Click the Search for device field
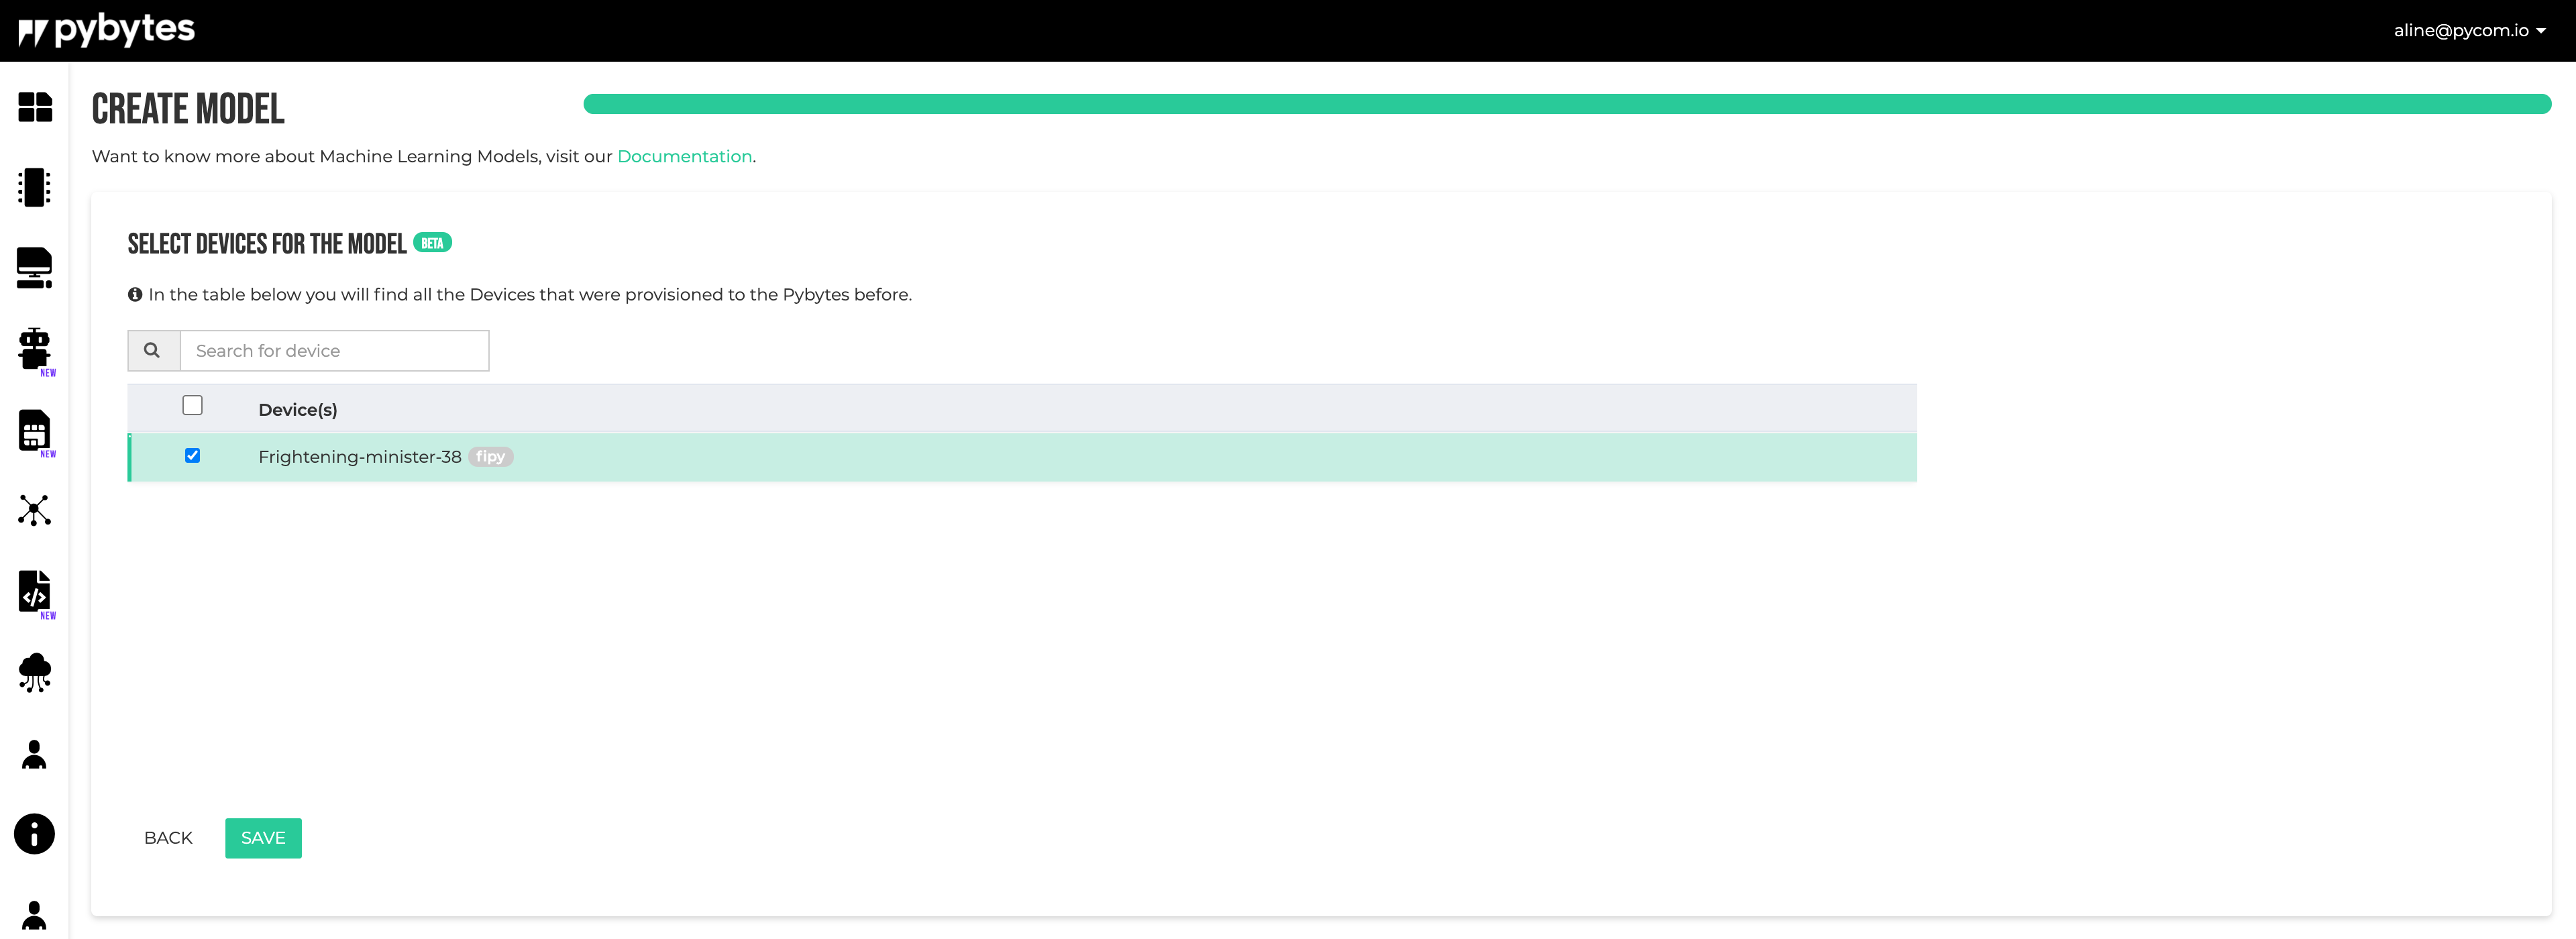Screen dimensions: 2576x939 [334, 351]
